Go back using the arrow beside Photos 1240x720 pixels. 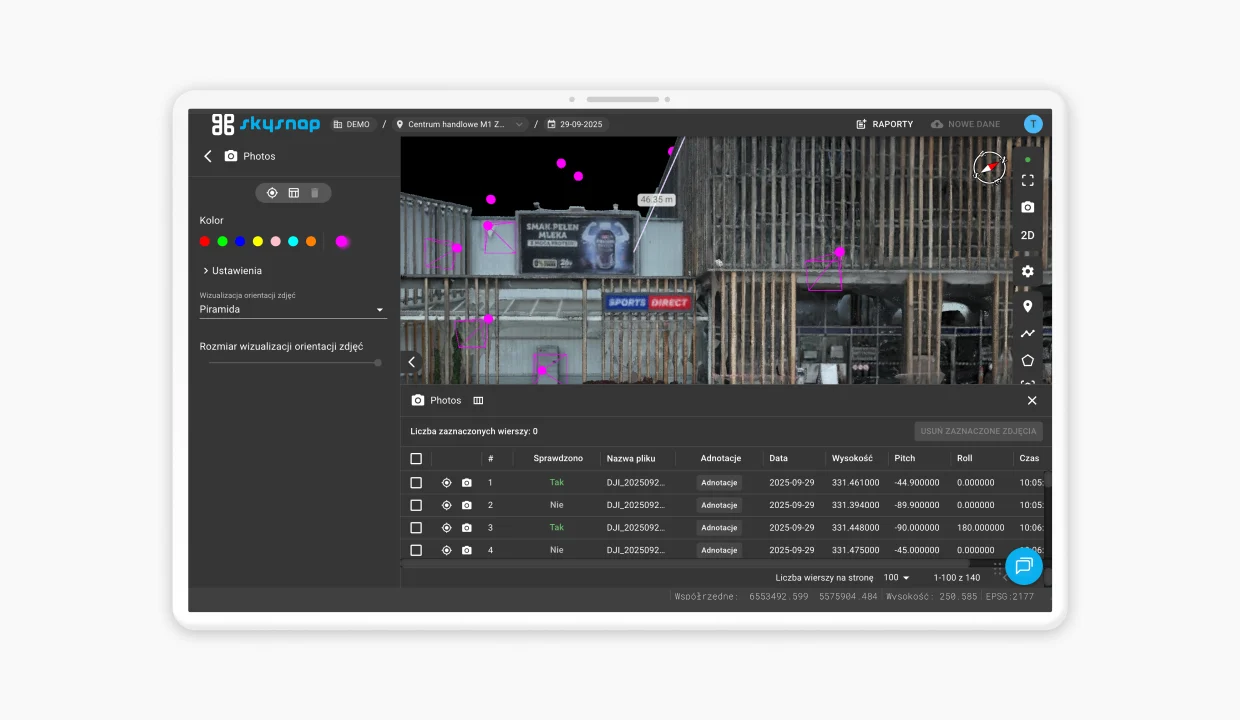pyautogui.click(x=208, y=156)
